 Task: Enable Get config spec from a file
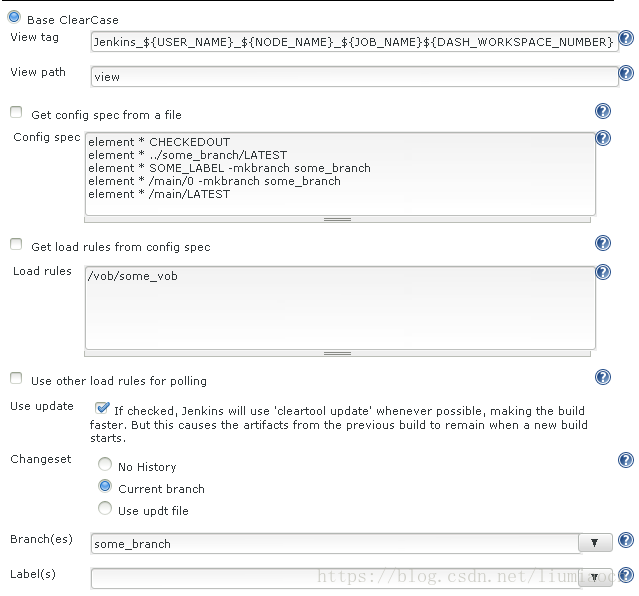tap(16, 113)
